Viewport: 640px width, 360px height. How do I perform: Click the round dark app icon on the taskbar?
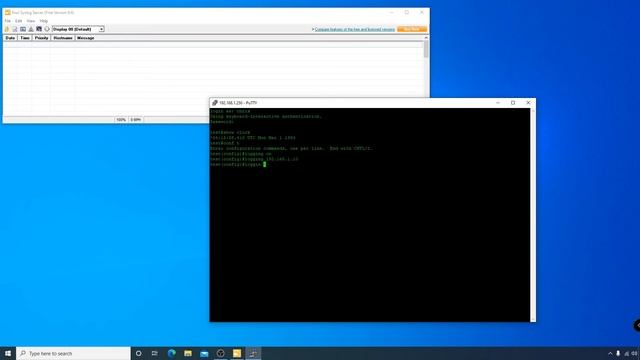(x=220, y=353)
